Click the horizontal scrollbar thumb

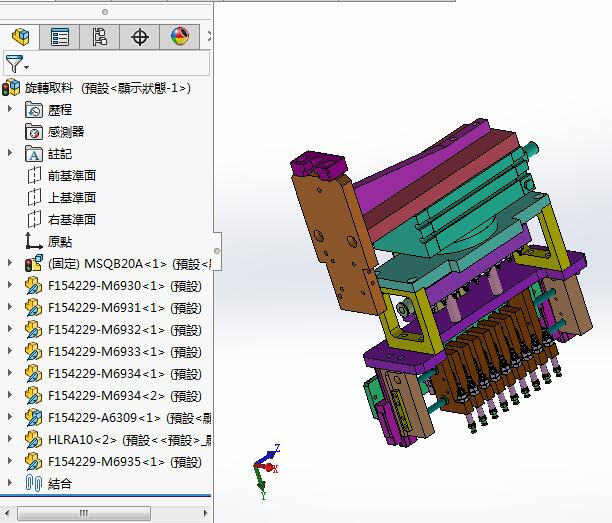pyautogui.click(x=84, y=513)
